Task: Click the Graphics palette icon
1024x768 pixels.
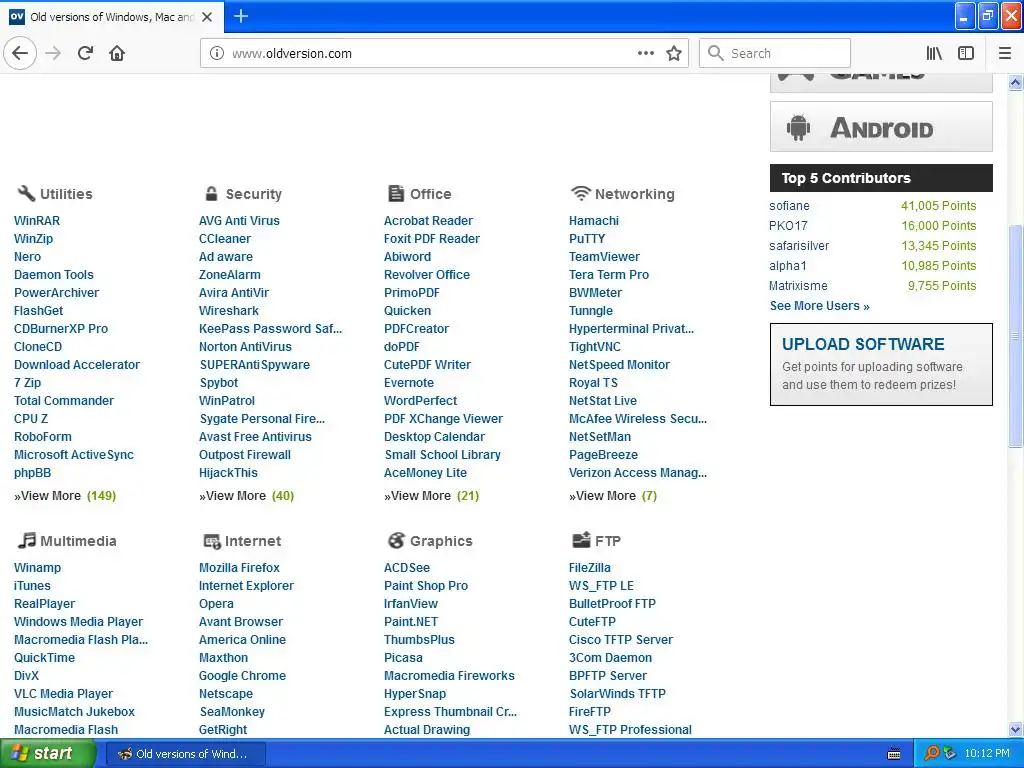Action: [396, 540]
